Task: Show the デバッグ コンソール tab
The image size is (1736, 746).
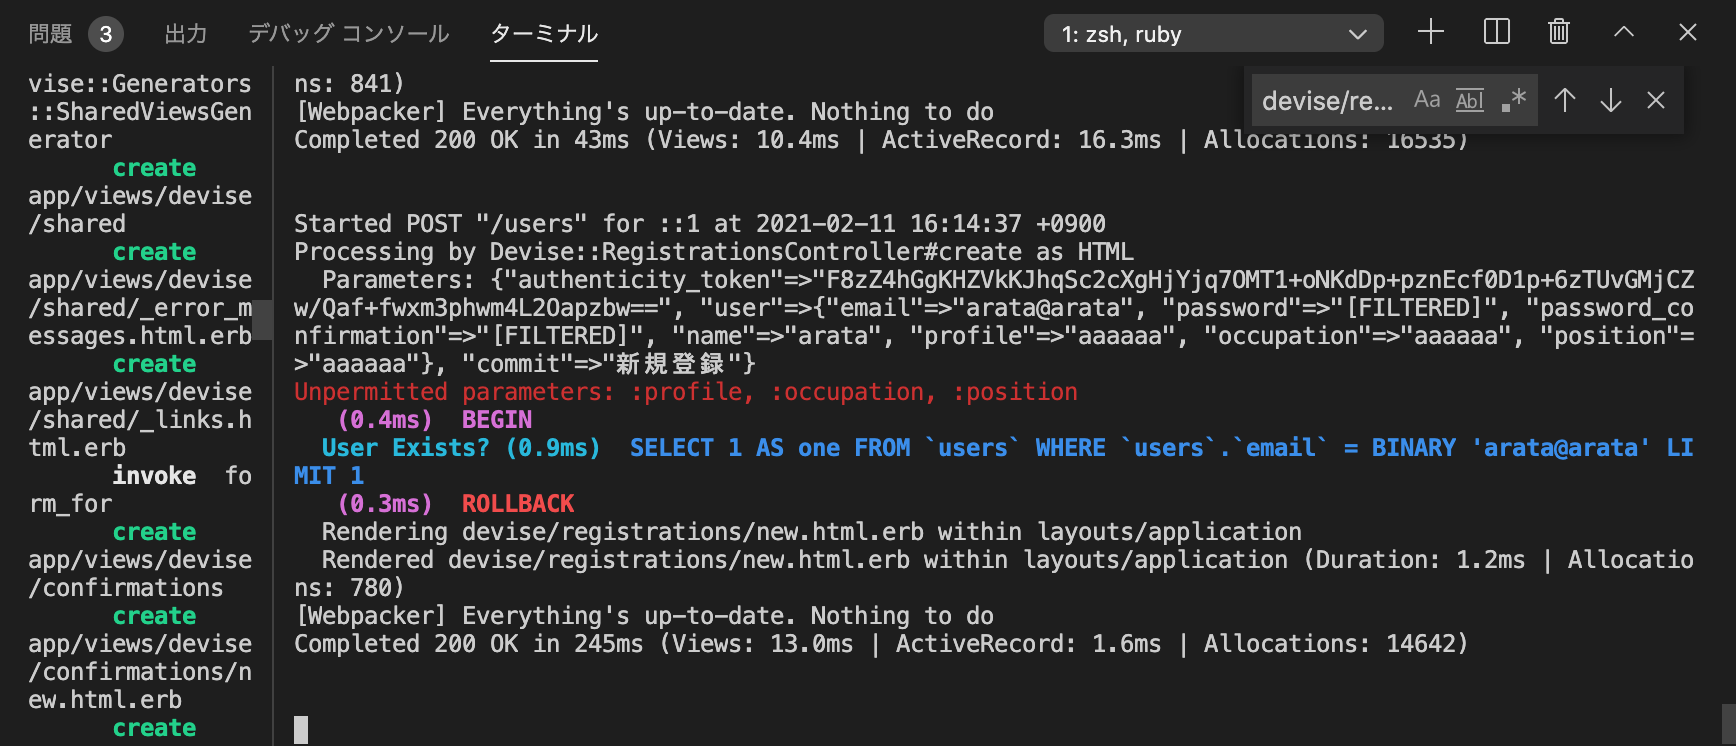Action: tap(349, 34)
